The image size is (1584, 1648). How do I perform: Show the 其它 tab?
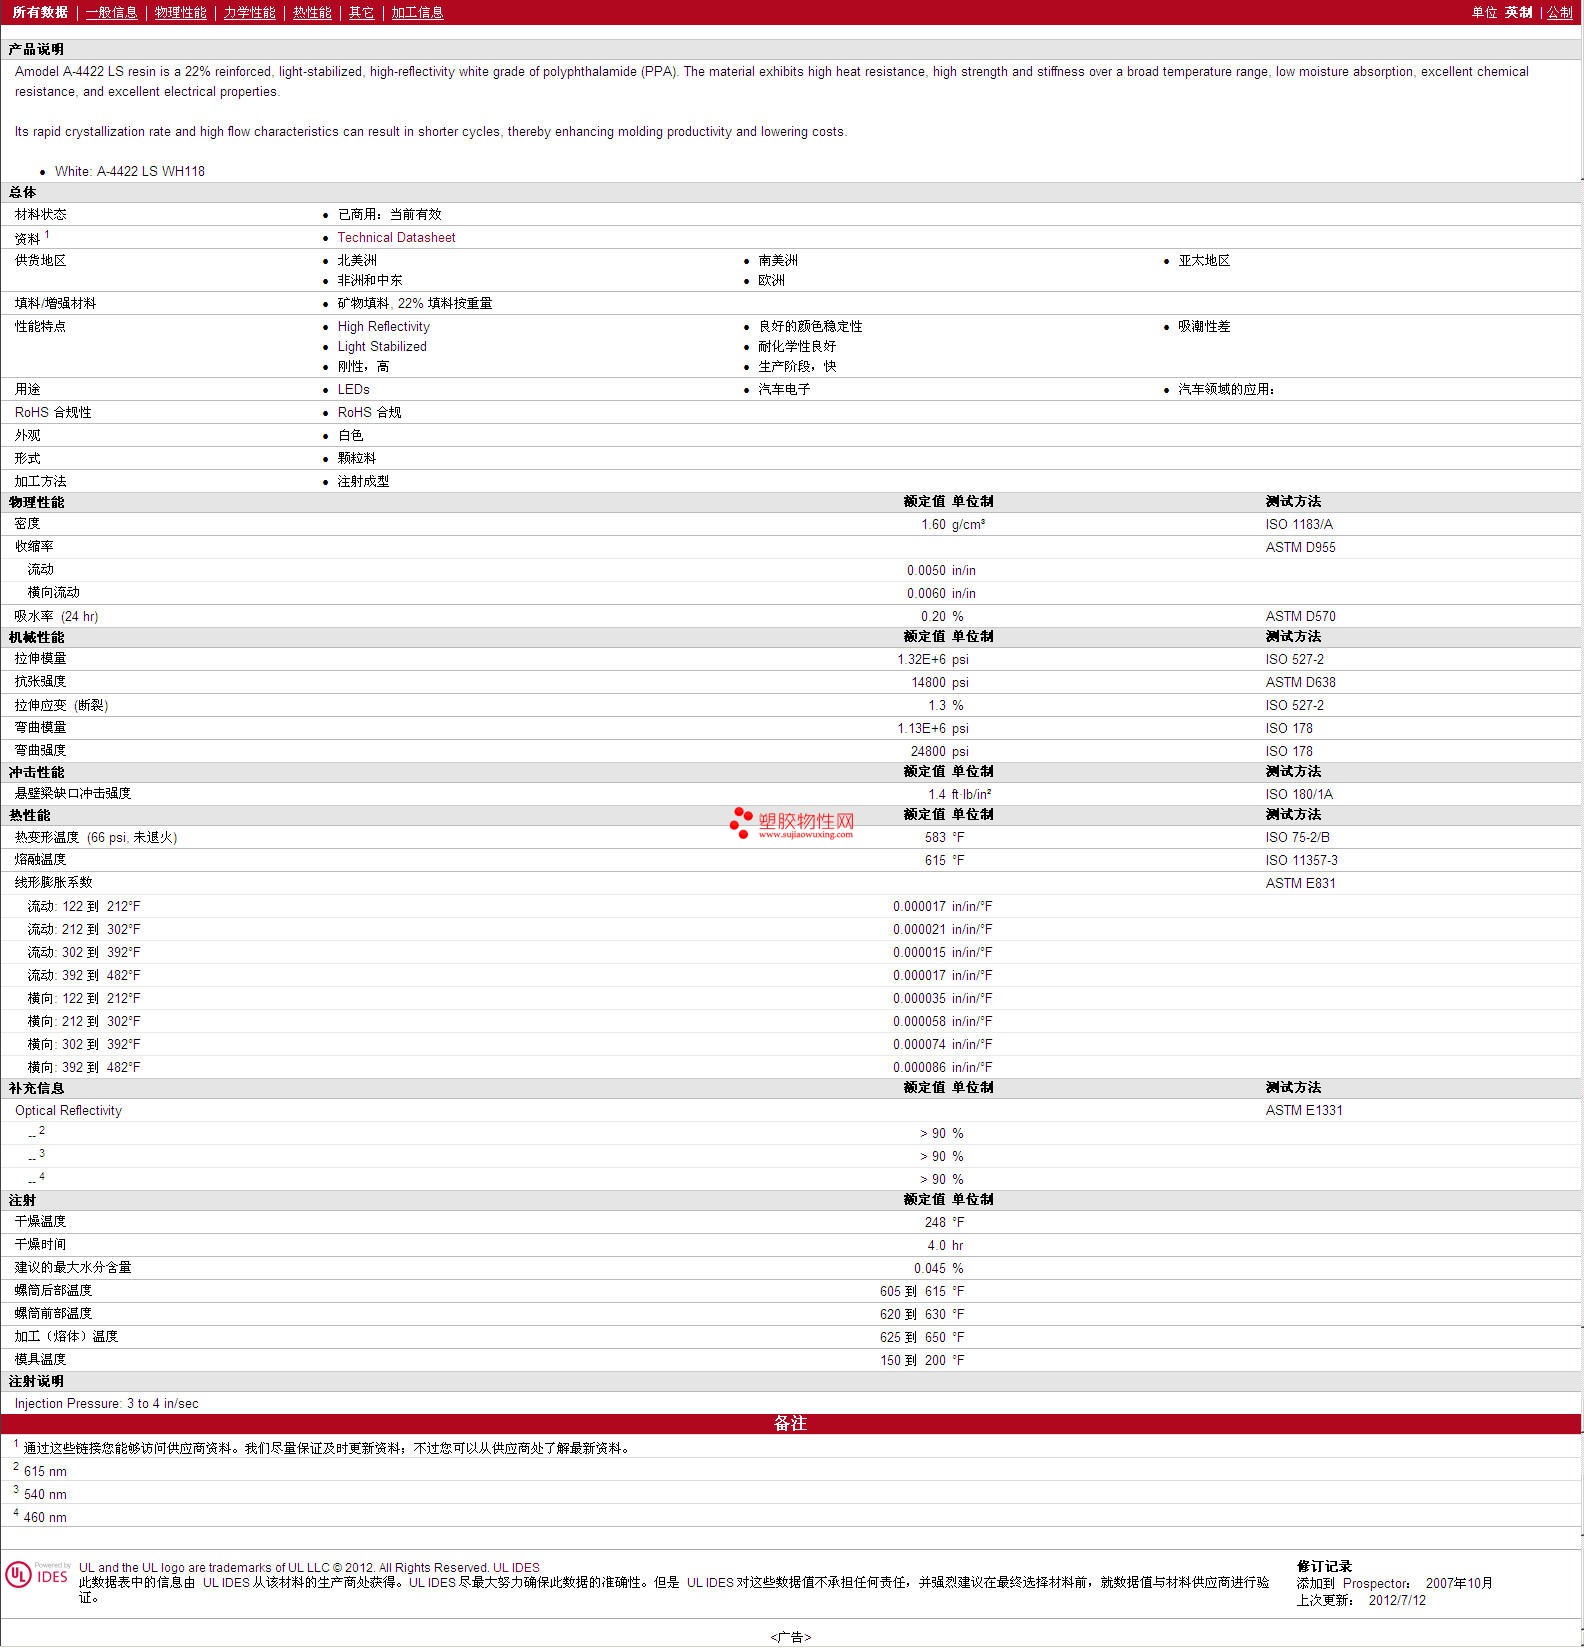(361, 12)
